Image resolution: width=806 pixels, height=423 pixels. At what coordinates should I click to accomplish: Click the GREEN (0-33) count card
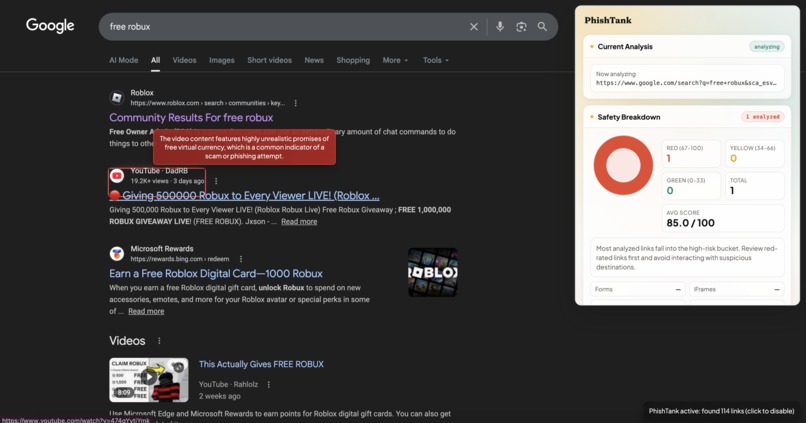(691, 186)
